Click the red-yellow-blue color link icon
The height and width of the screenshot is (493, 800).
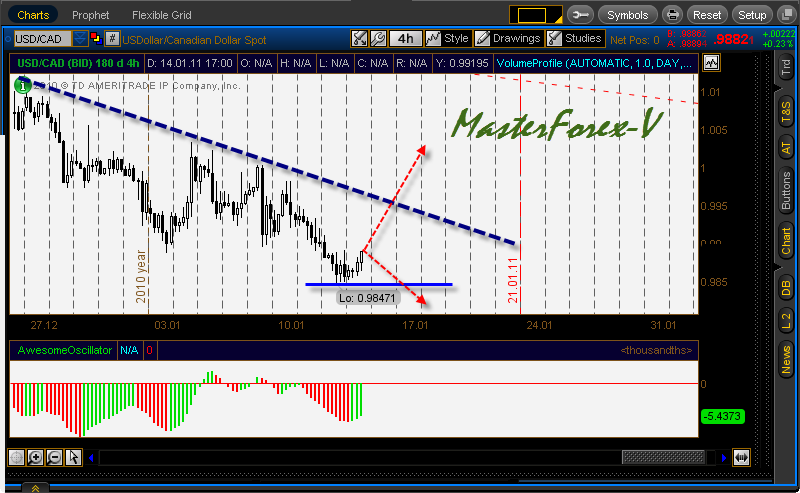coord(96,38)
